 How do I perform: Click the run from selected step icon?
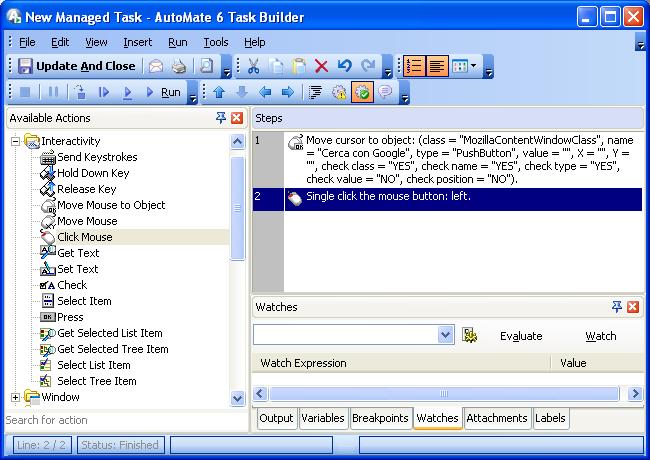click(x=127, y=92)
